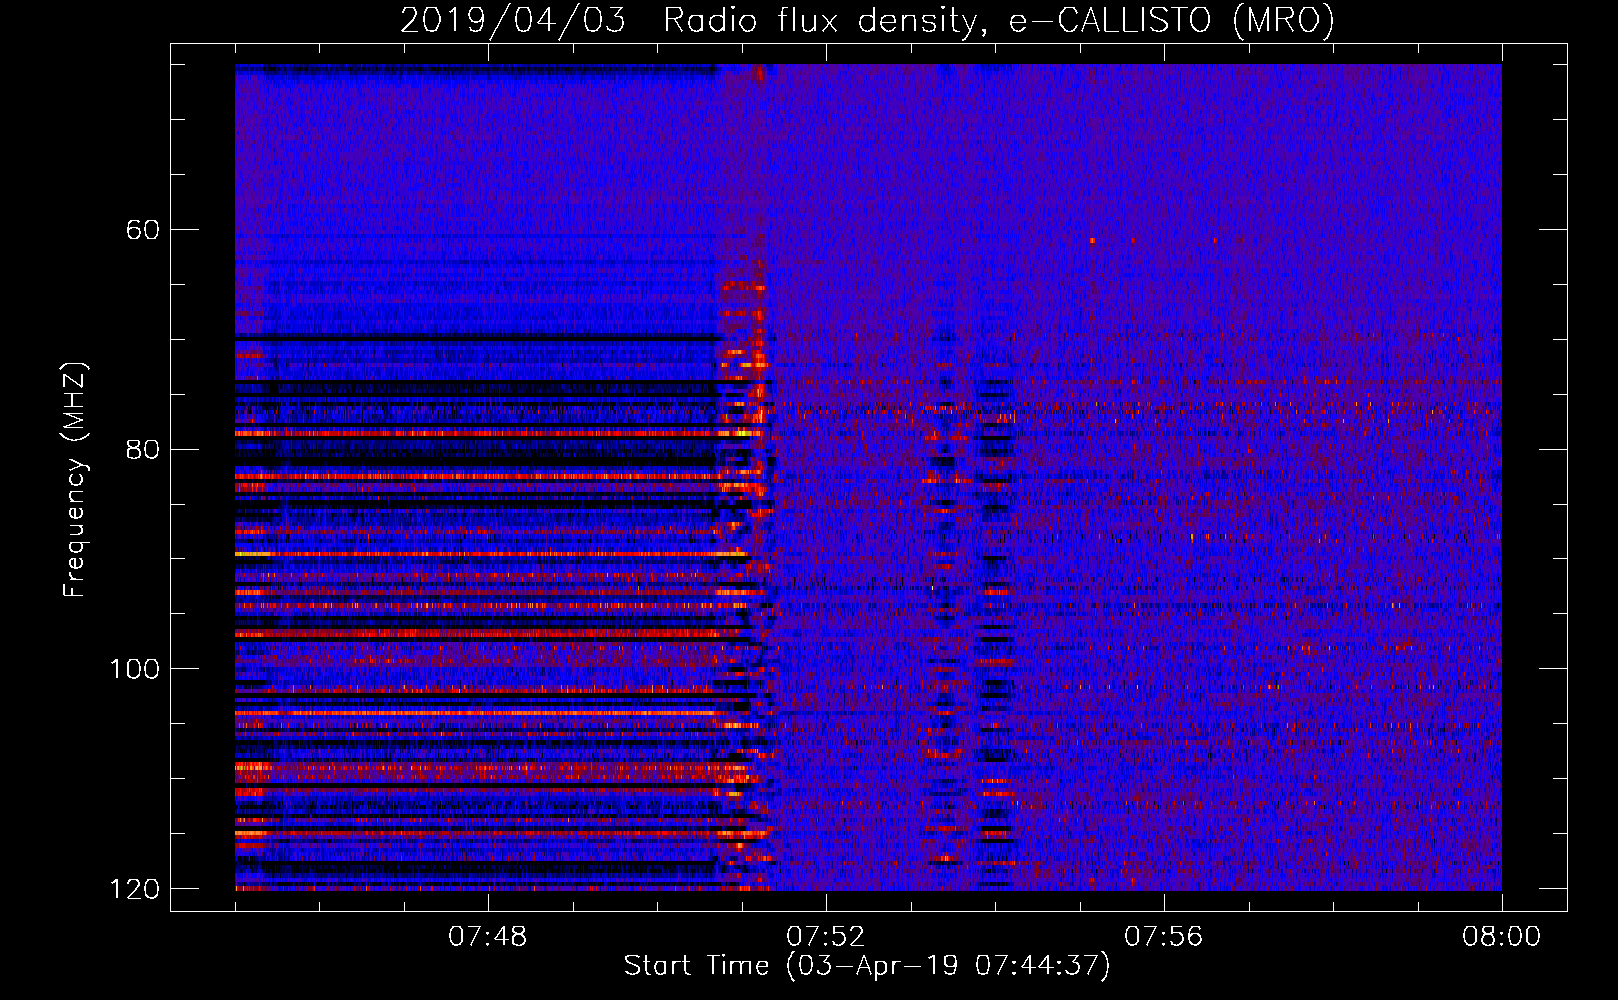Click the plot title '2019/04/03 Radio flux density'
The height and width of the screenshot is (1000, 1618).
(x=867, y=20)
